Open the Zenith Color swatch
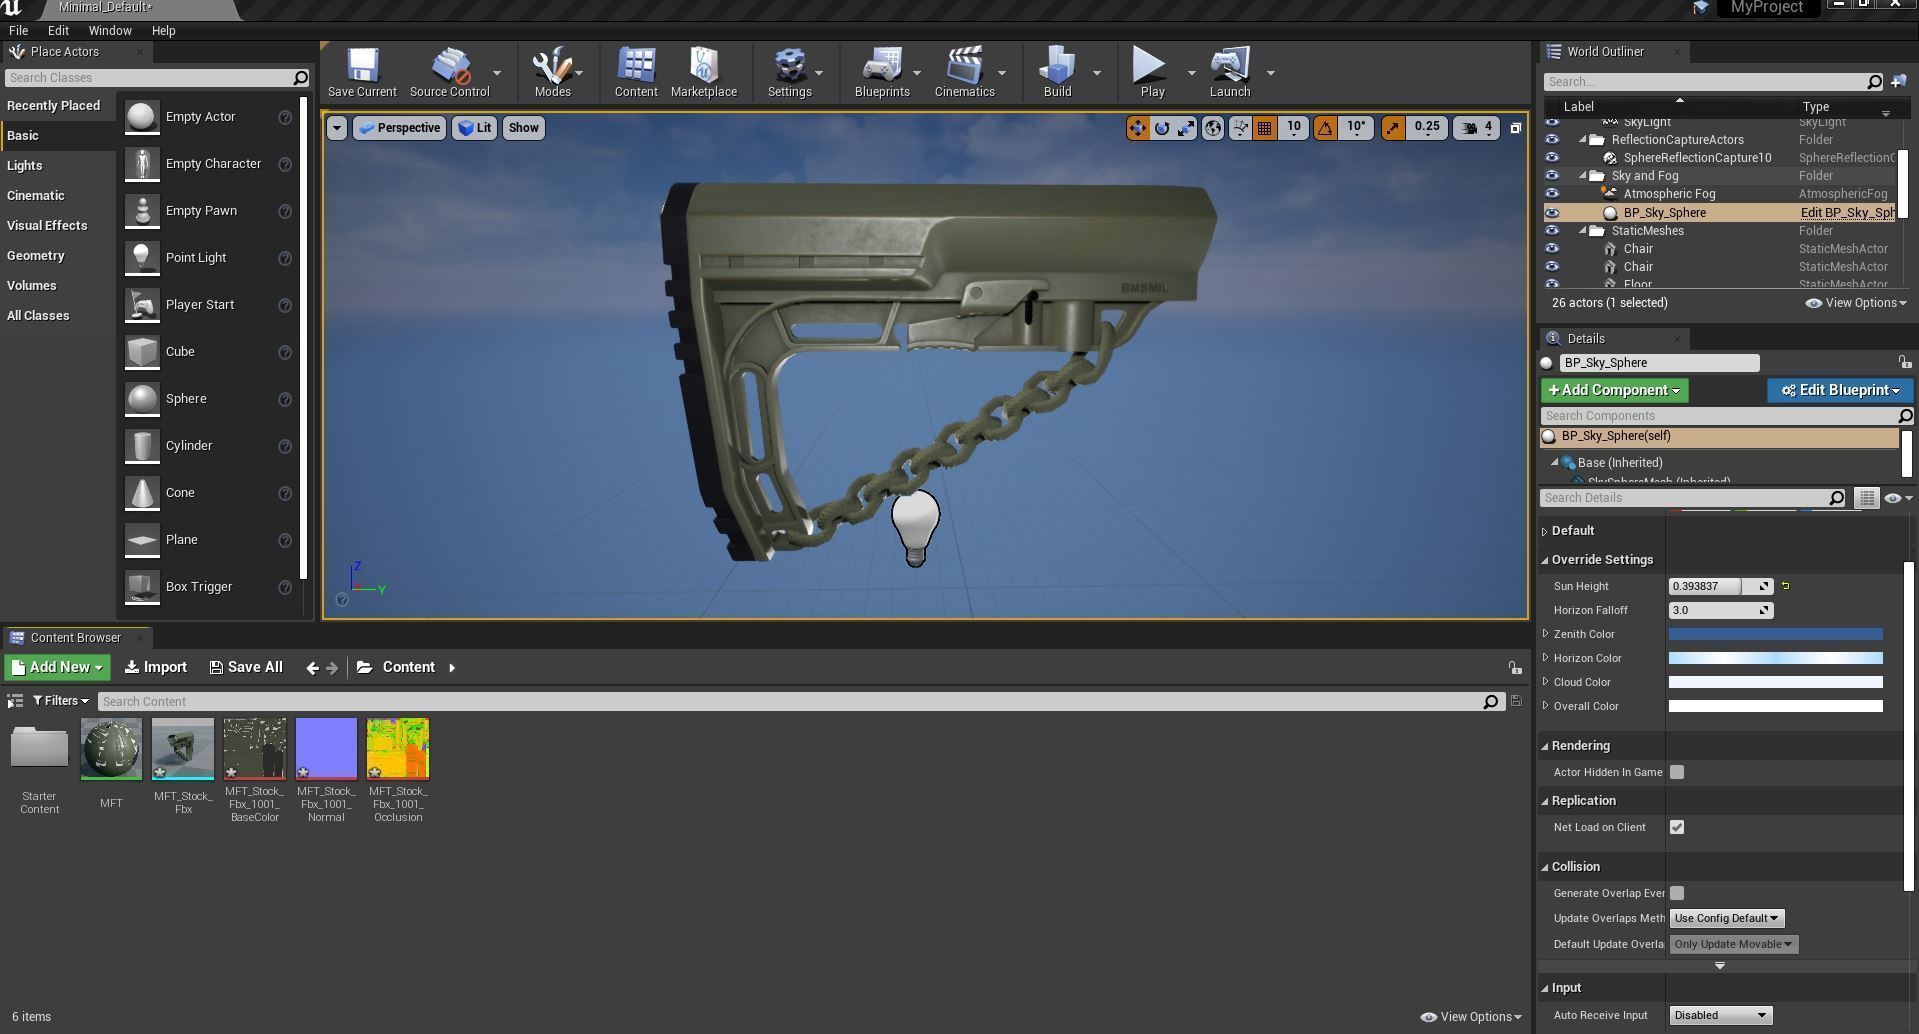Viewport: 1919px width, 1034px height. [1775, 634]
